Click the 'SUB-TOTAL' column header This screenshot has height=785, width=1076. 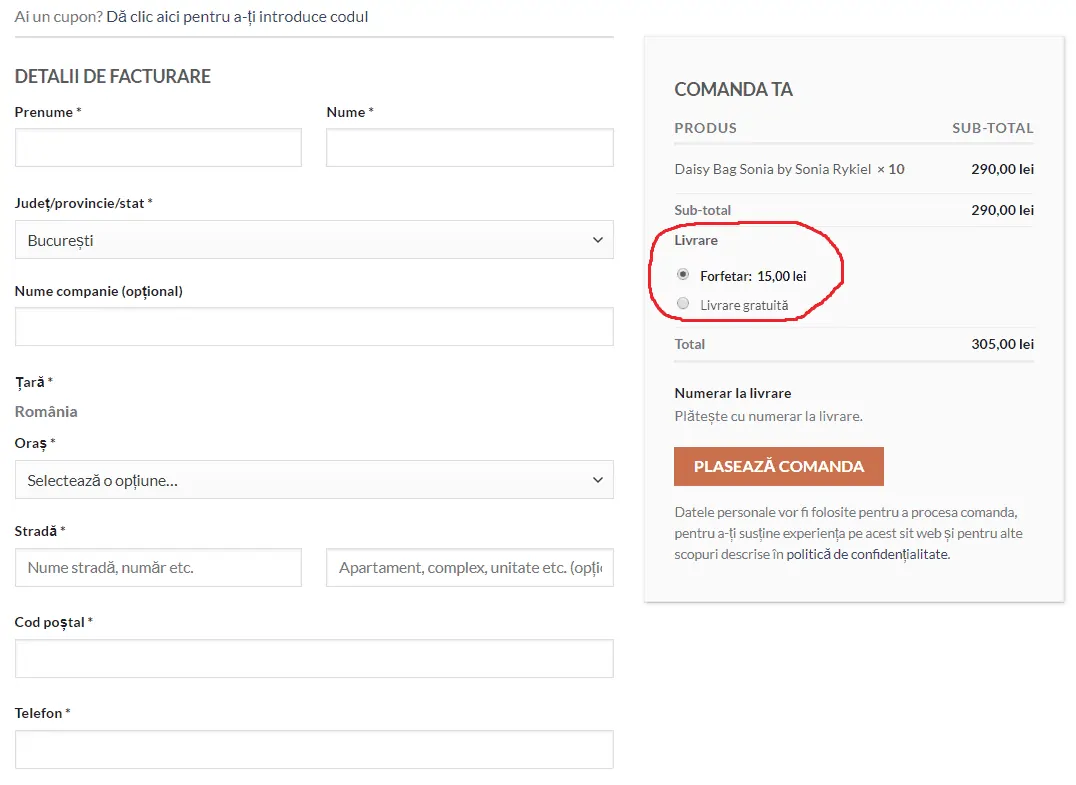(992, 128)
